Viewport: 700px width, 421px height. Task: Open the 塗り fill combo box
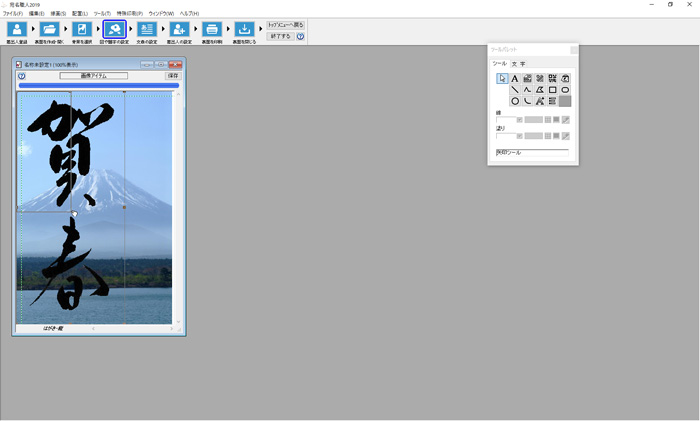pos(506,135)
